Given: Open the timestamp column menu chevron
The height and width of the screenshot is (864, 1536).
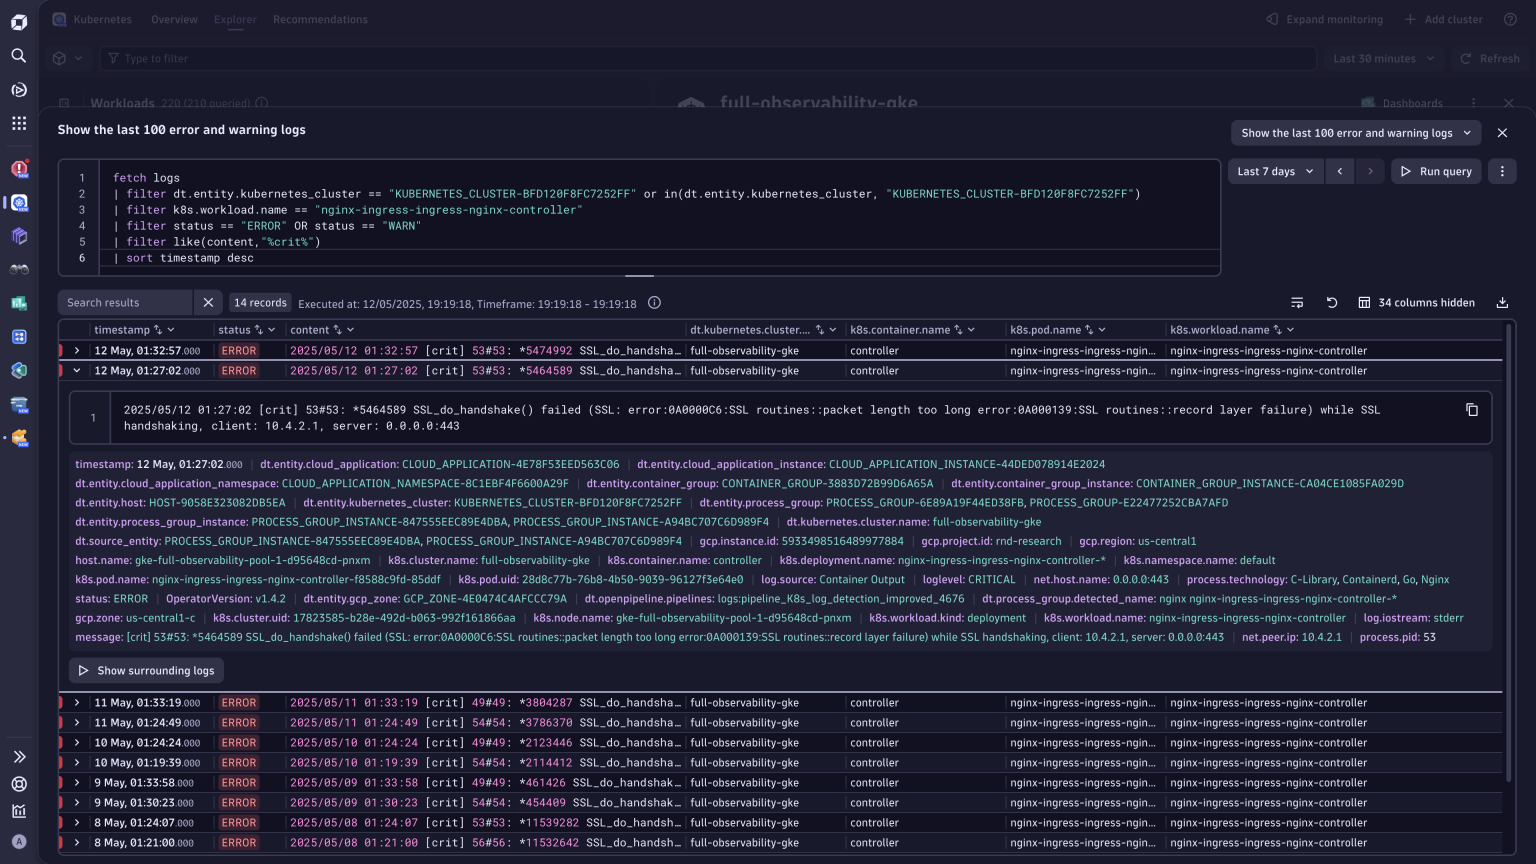Looking at the screenshot, I should (x=171, y=330).
